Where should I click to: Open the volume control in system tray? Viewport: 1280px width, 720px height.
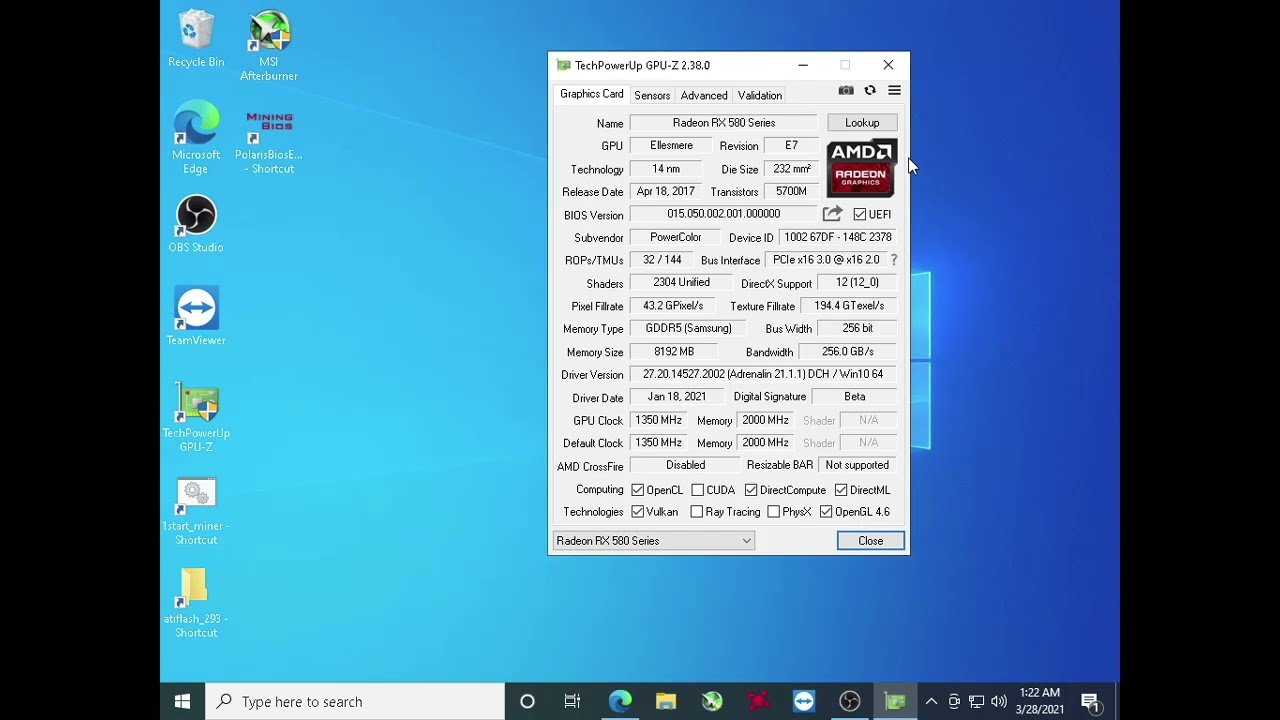click(998, 702)
